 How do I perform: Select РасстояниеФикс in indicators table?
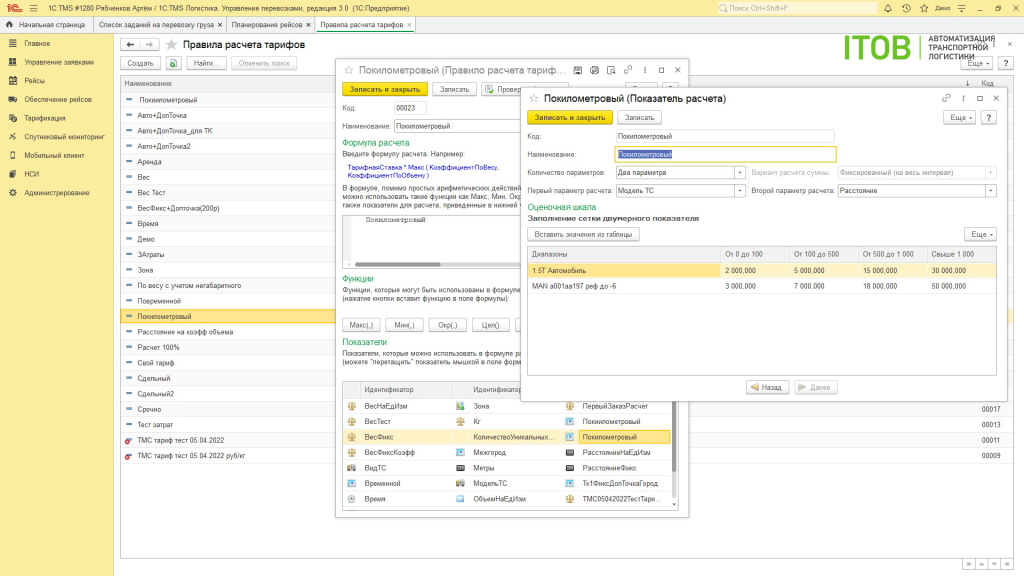(609, 468)
